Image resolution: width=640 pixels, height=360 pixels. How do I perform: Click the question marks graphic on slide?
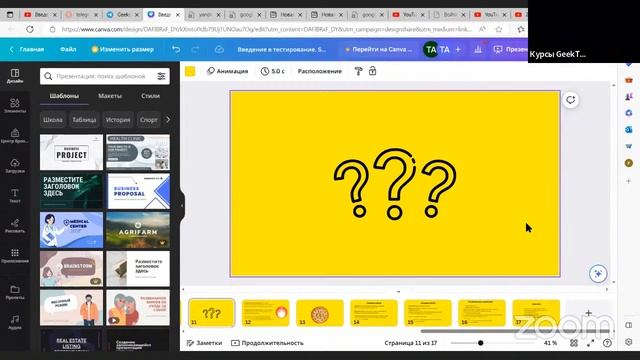395,184
